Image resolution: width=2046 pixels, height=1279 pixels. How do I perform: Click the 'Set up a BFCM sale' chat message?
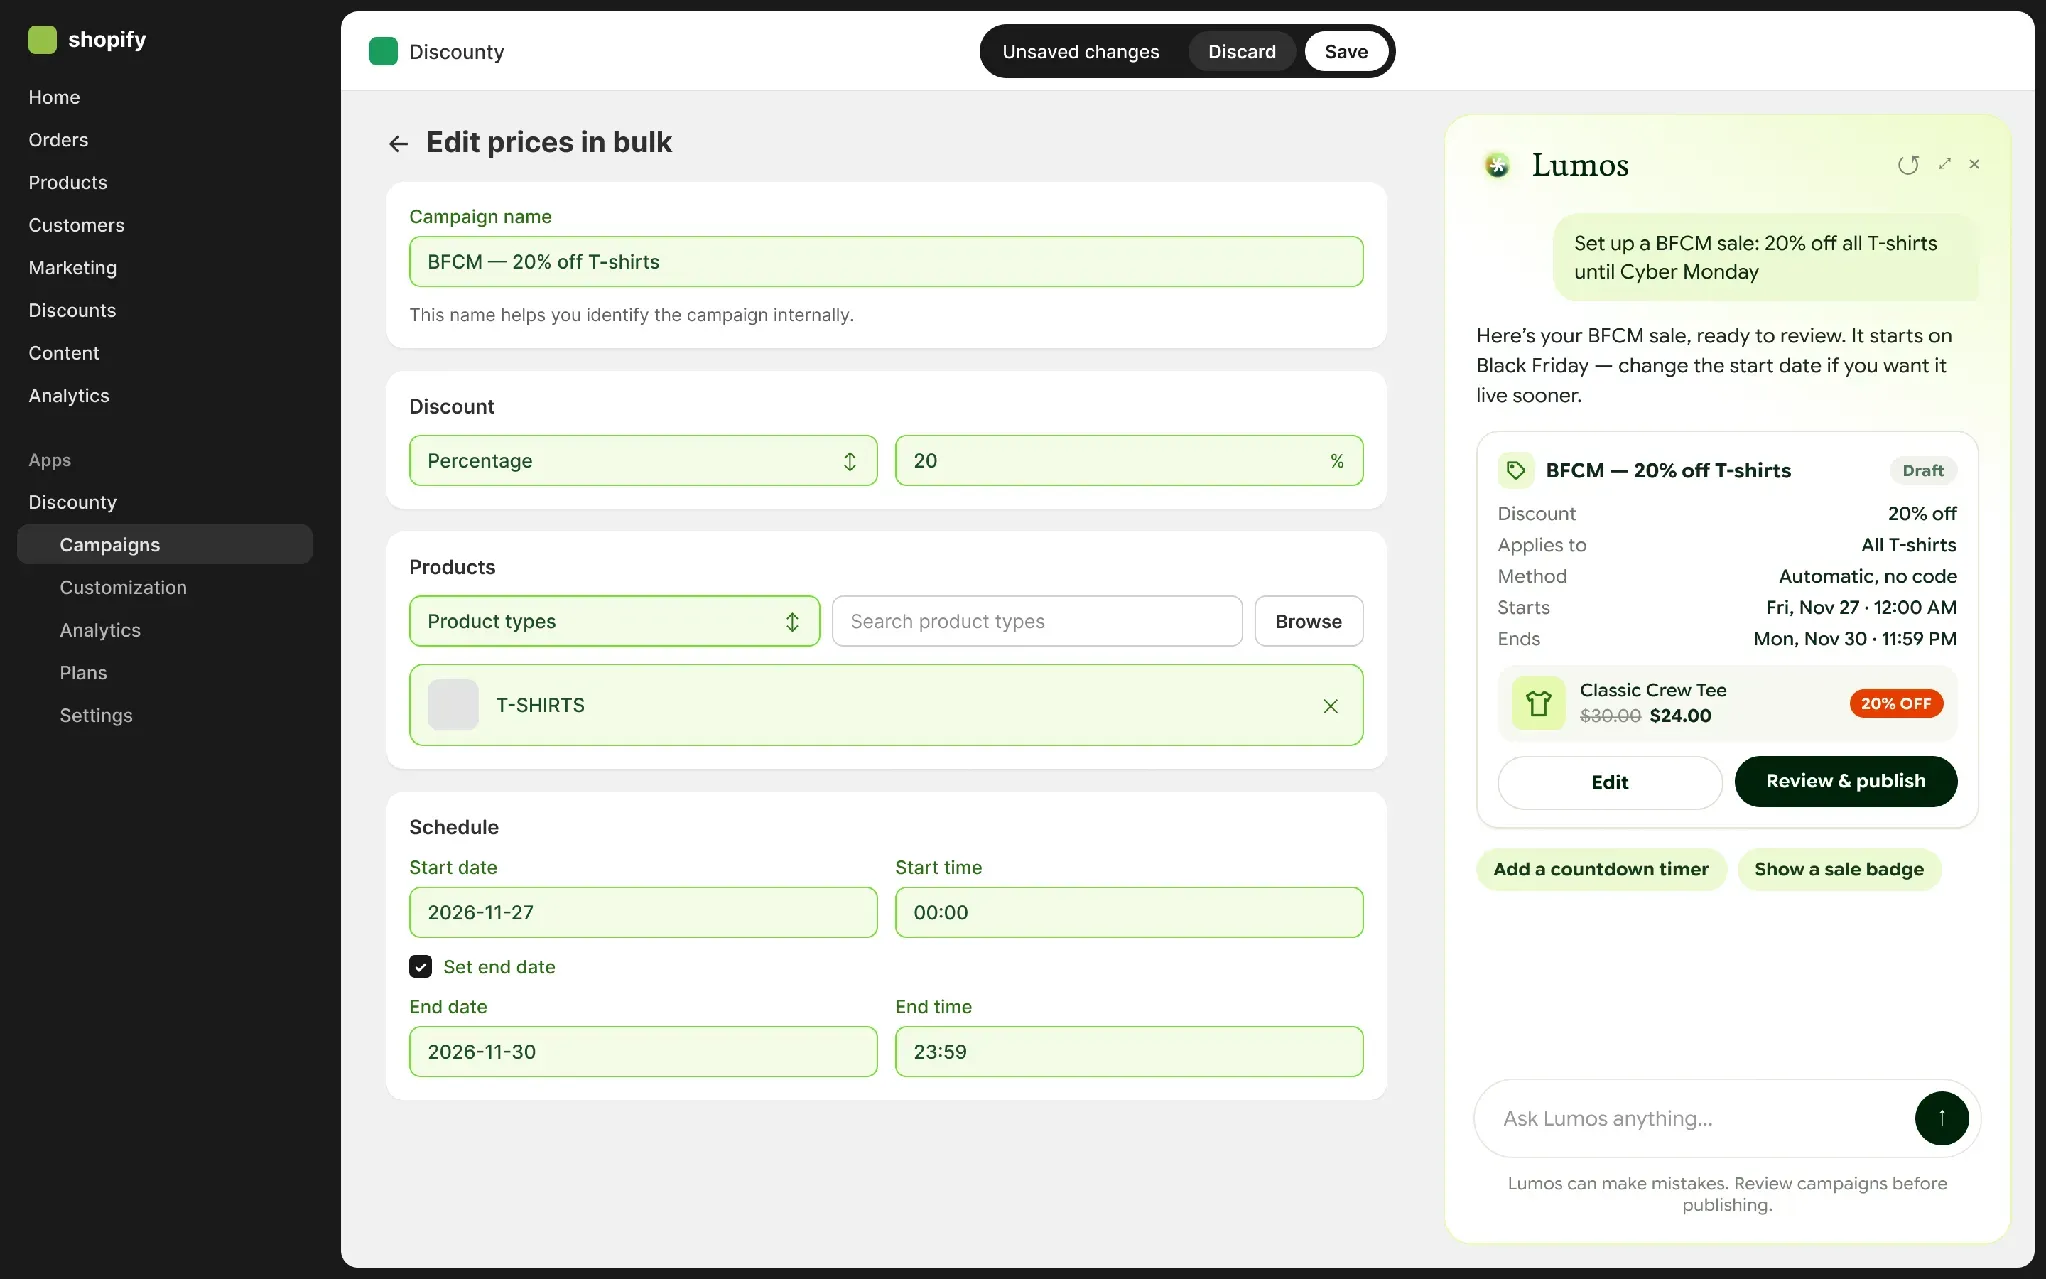[1765, 257]
